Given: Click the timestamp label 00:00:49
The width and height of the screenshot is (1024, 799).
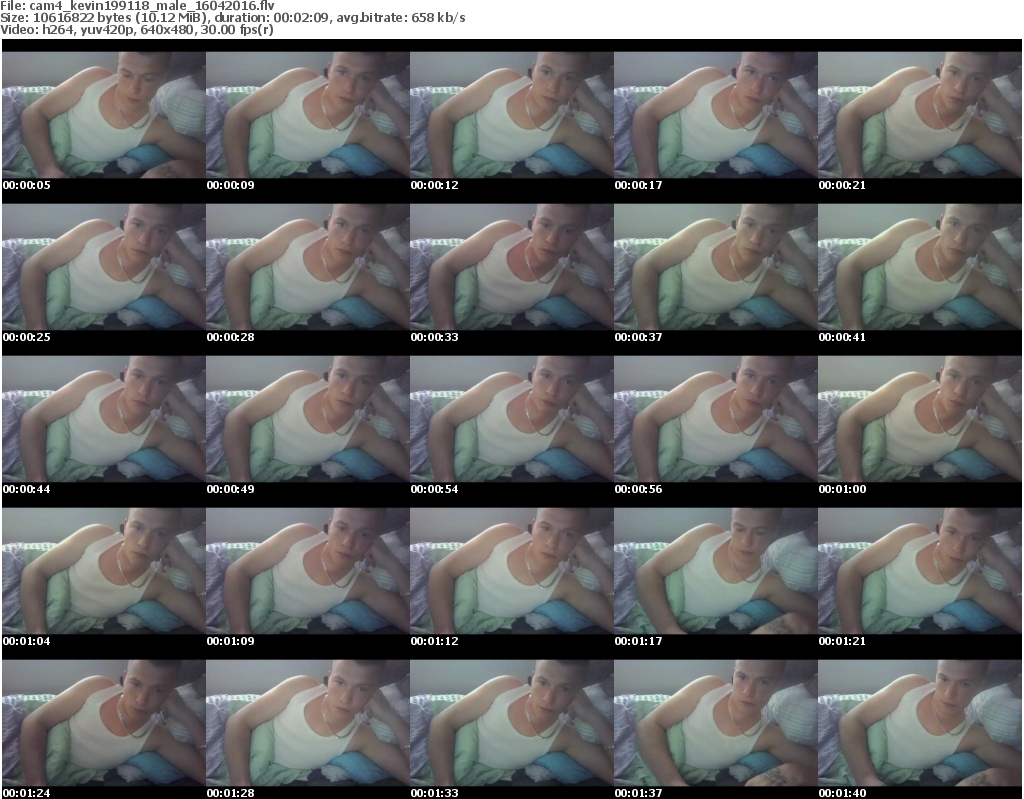Looking at the screenshot, I should pyautogui.click(x=231, y=489).
